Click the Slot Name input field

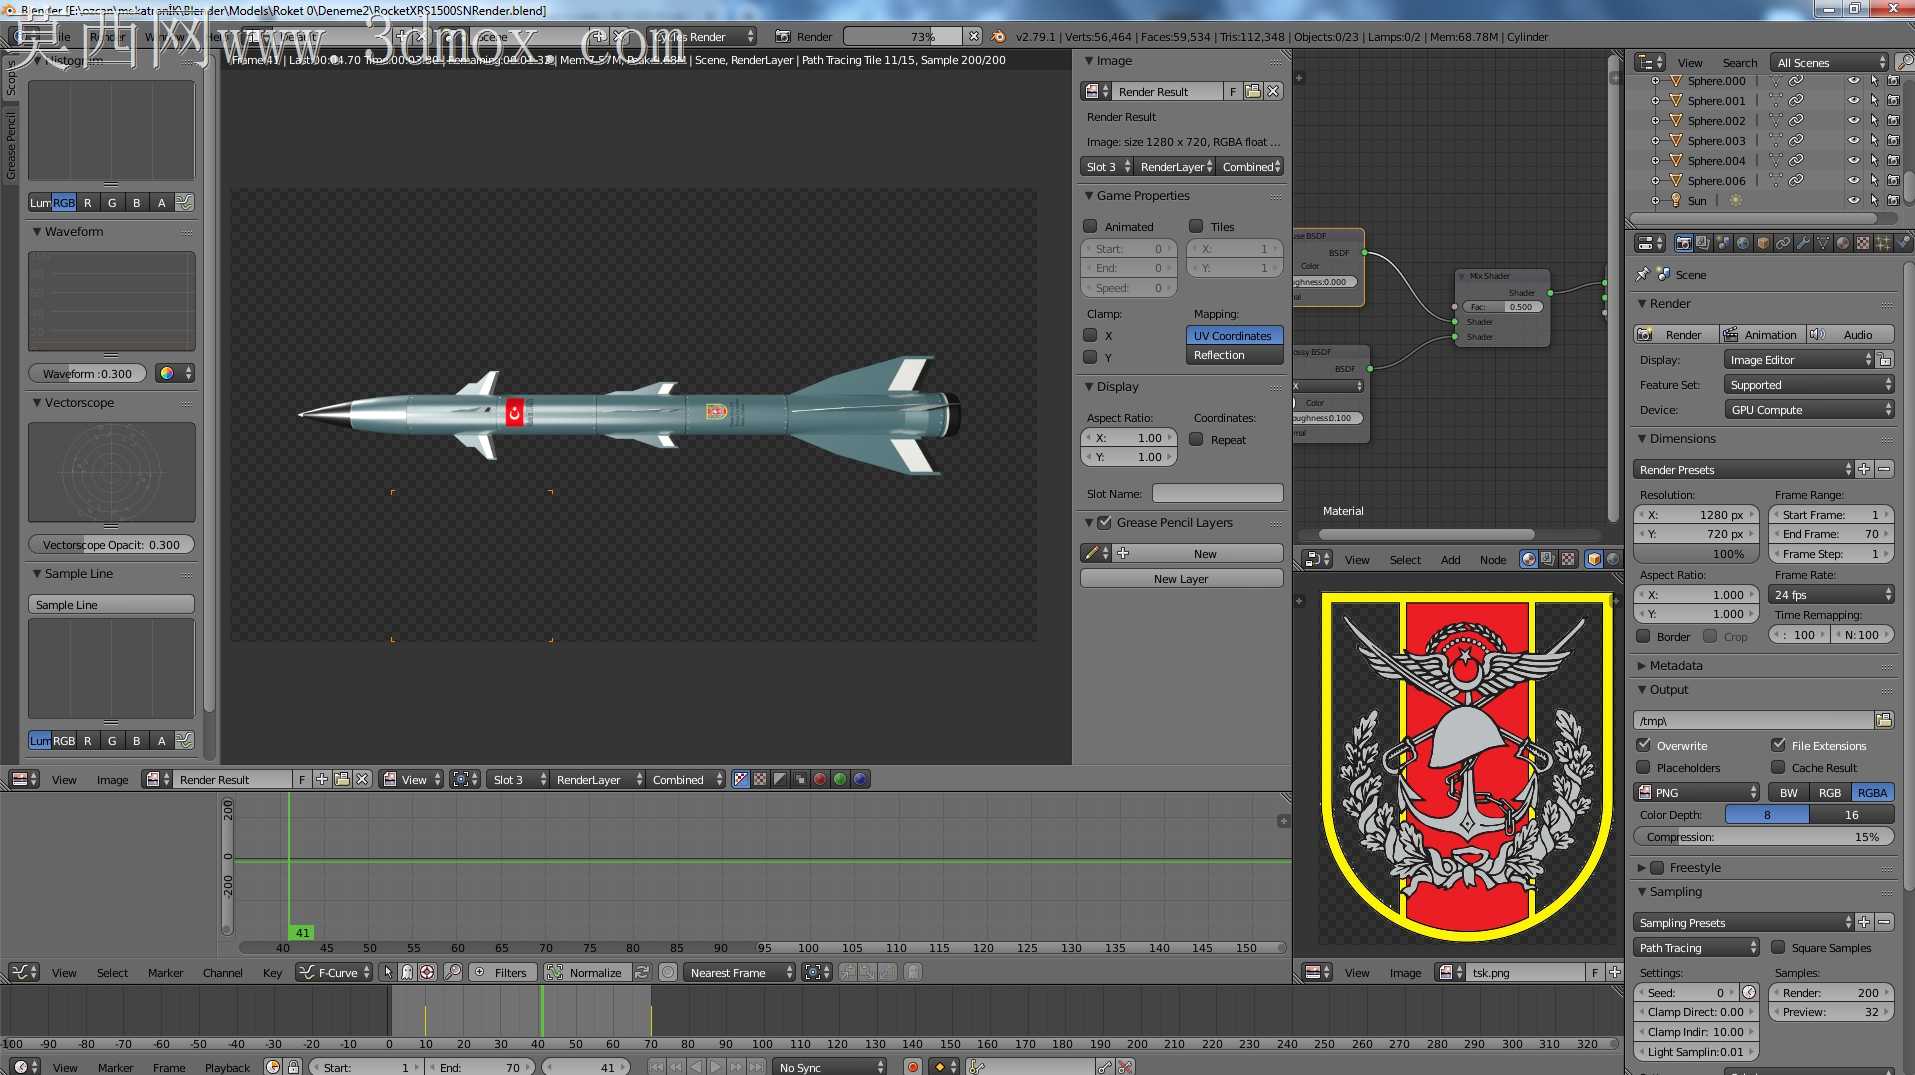click(x=1217, y=493)
